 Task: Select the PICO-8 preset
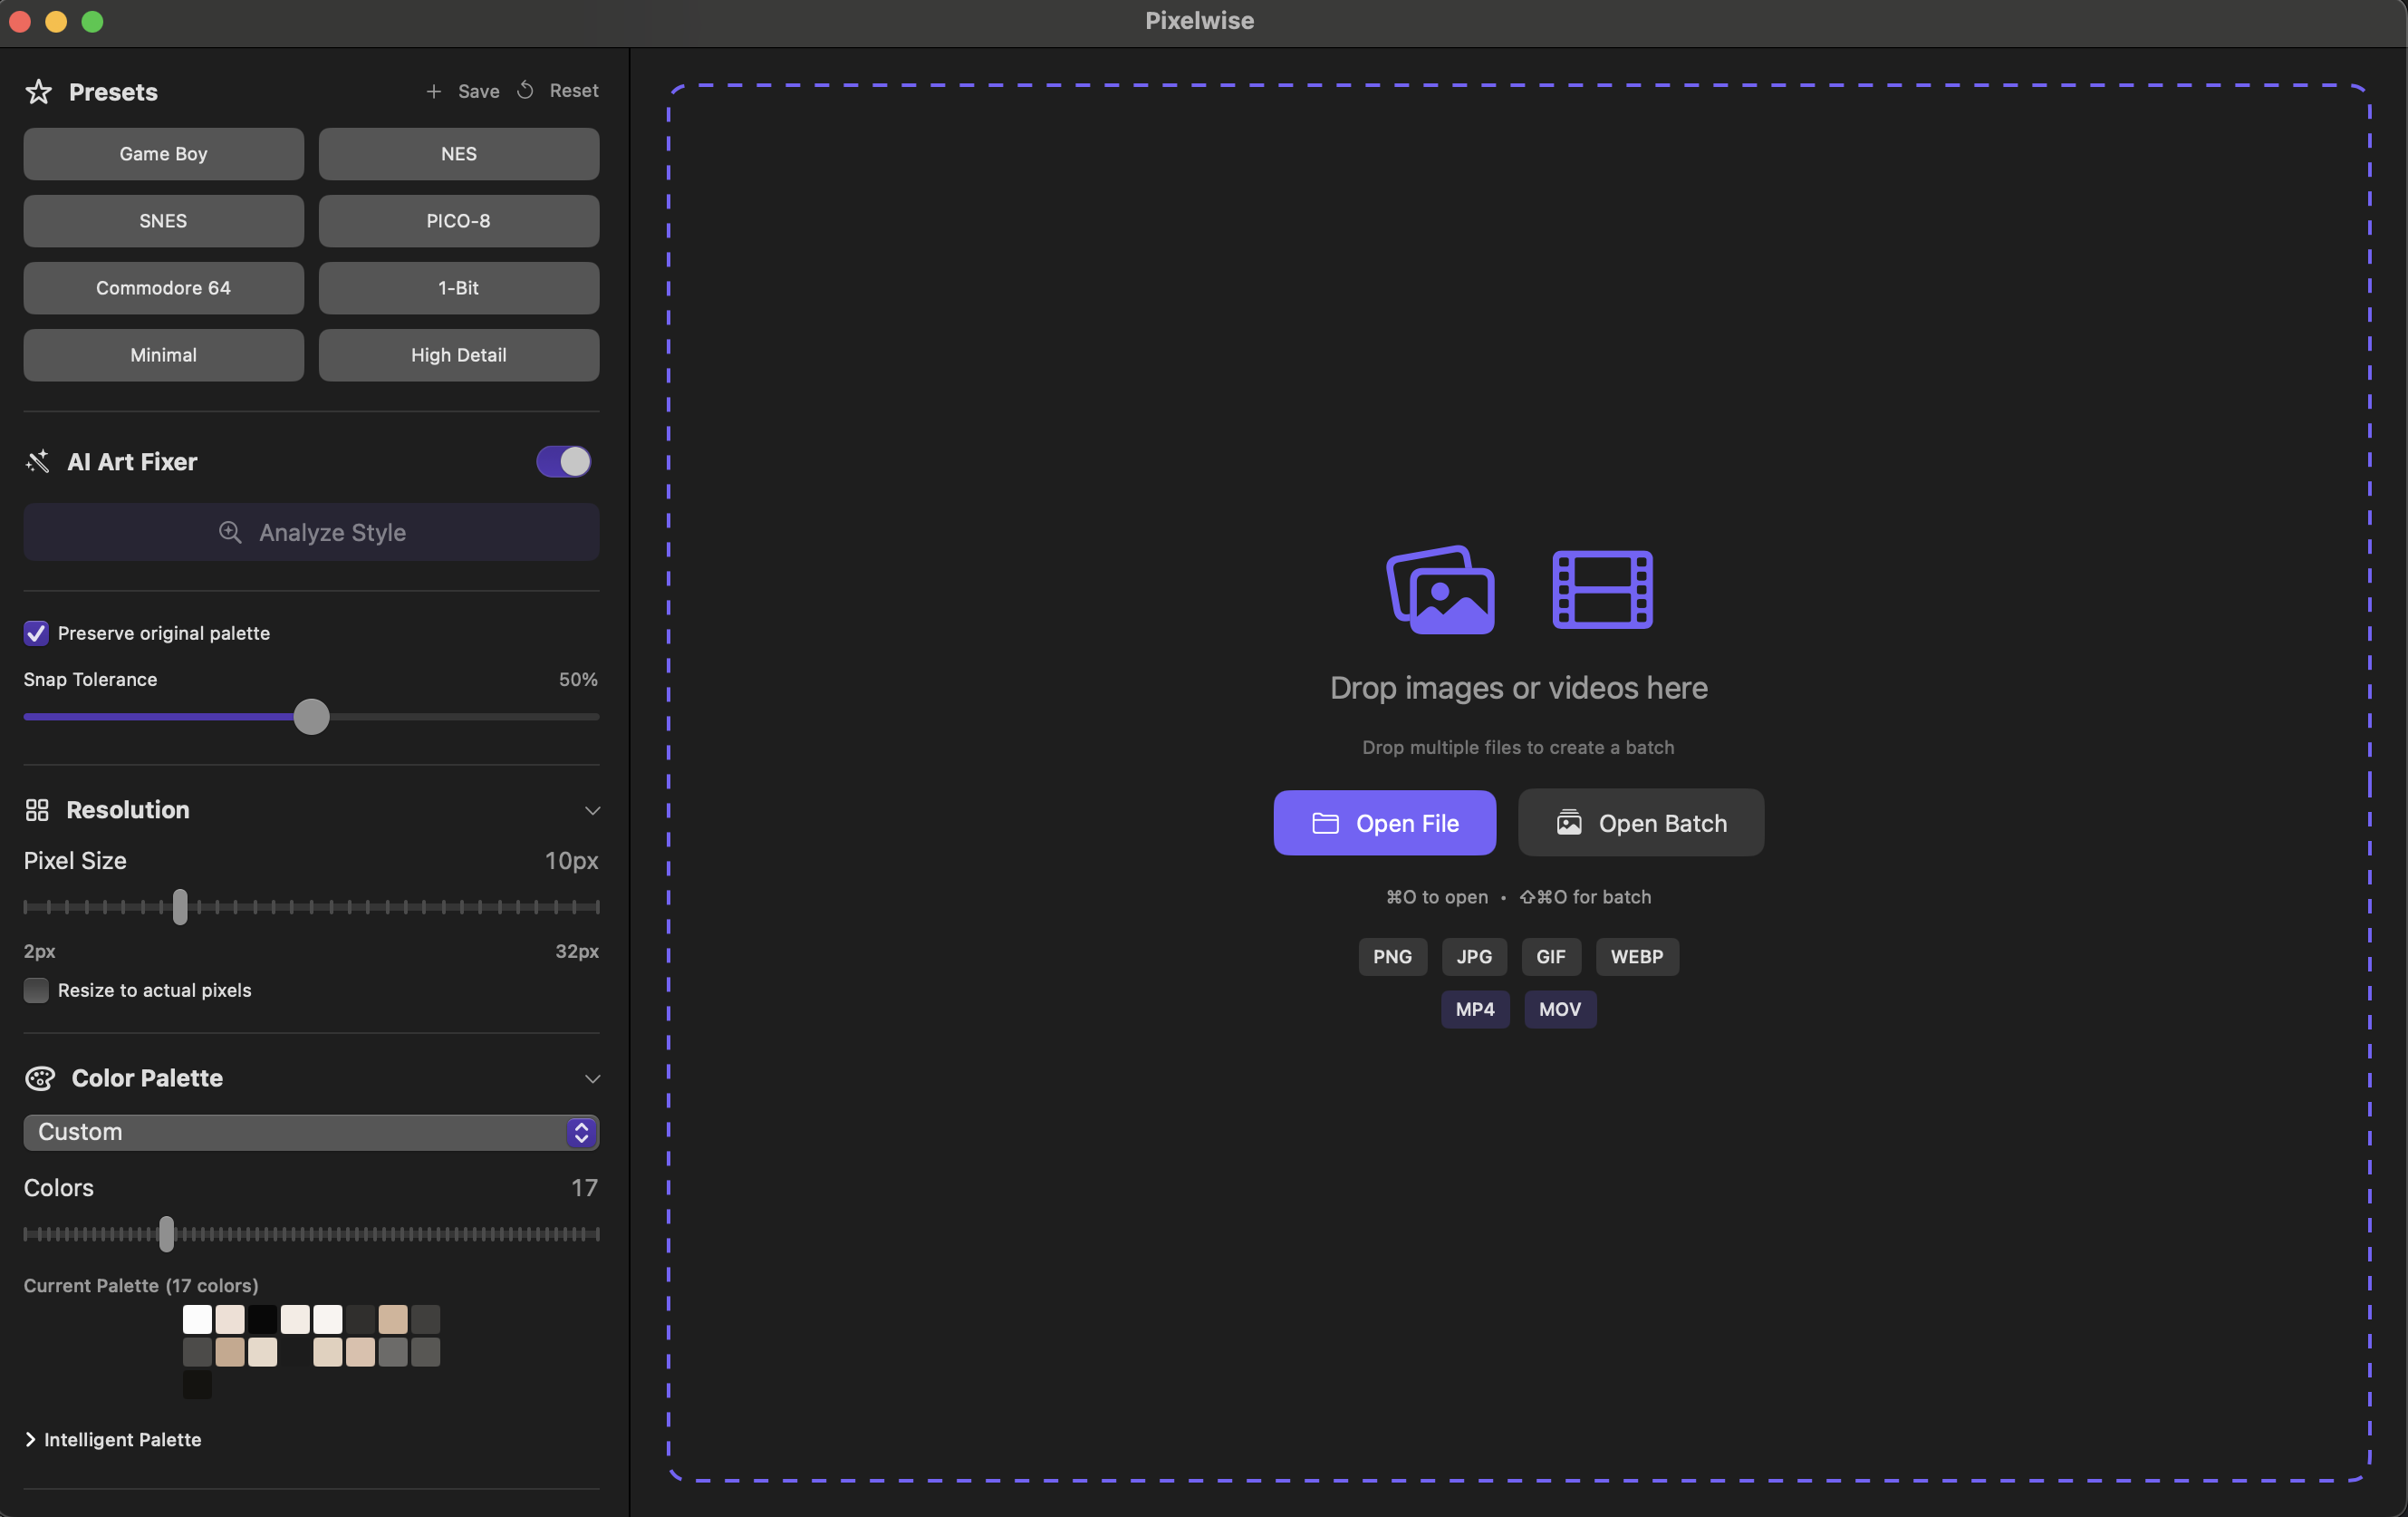point(458,221)
